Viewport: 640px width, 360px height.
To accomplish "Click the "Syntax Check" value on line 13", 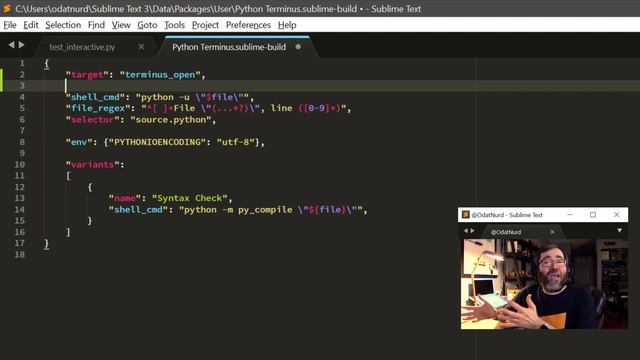I will (189, 198).
